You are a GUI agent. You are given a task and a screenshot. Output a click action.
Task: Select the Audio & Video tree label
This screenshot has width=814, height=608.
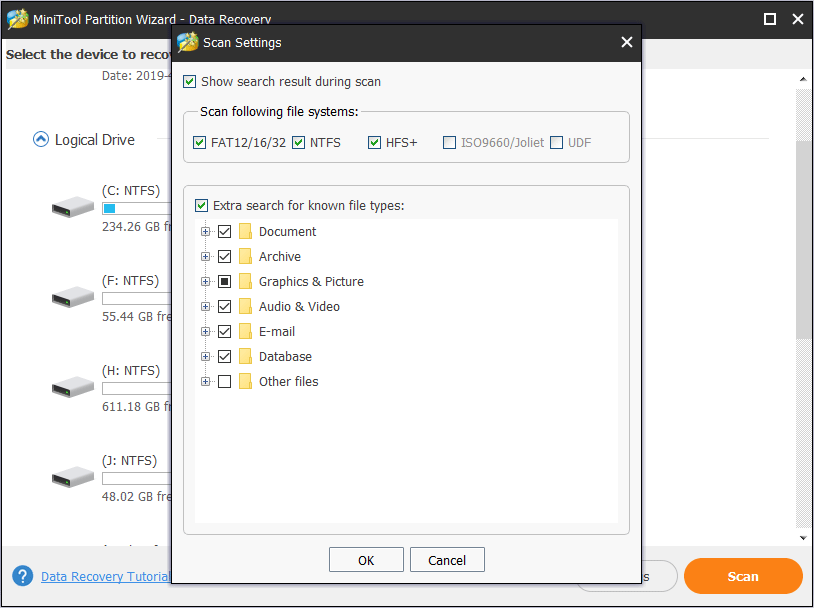click(299, 306)
